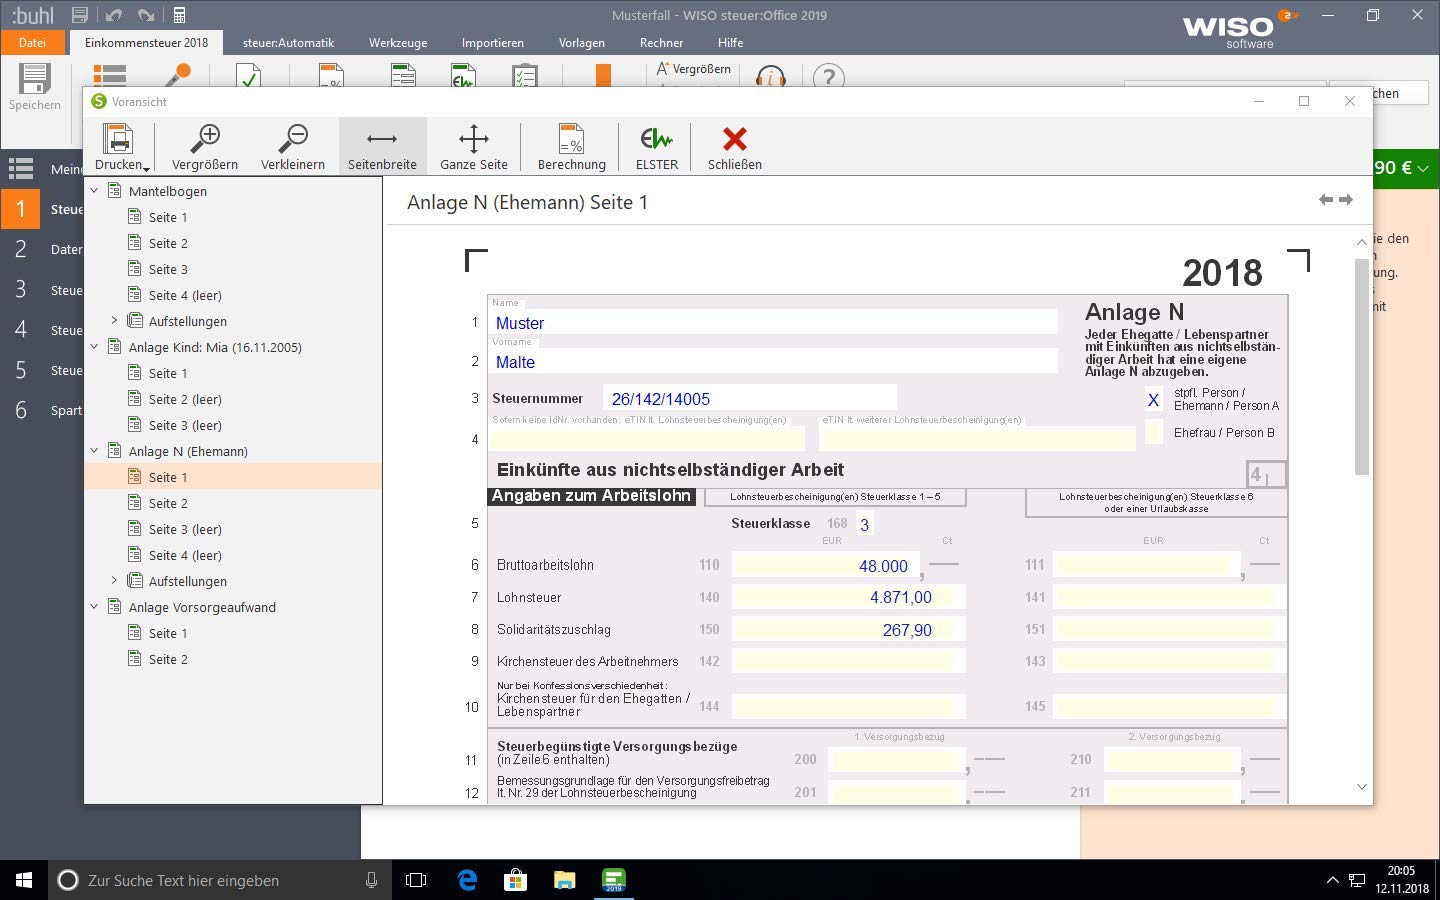Switch to Einkommensteuer 2018 tab
1440x900 pixels.
[x=146, y=42]
